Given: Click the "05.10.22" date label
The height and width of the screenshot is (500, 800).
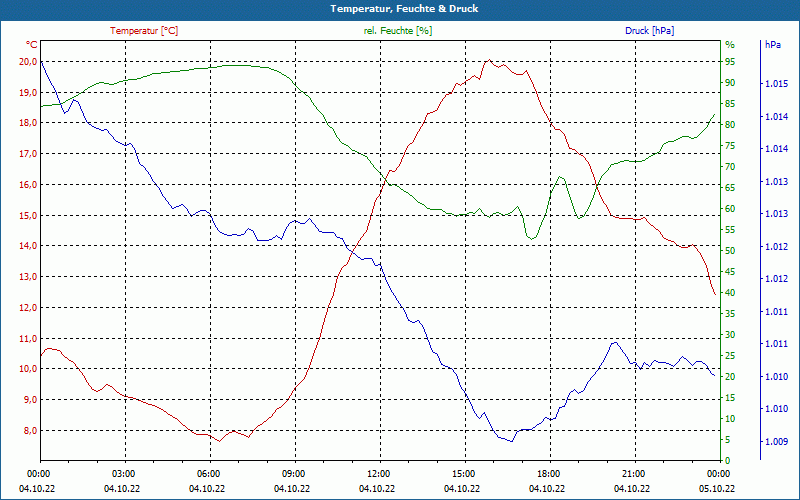Looking at the screenshot, I should tap(717, 488).
